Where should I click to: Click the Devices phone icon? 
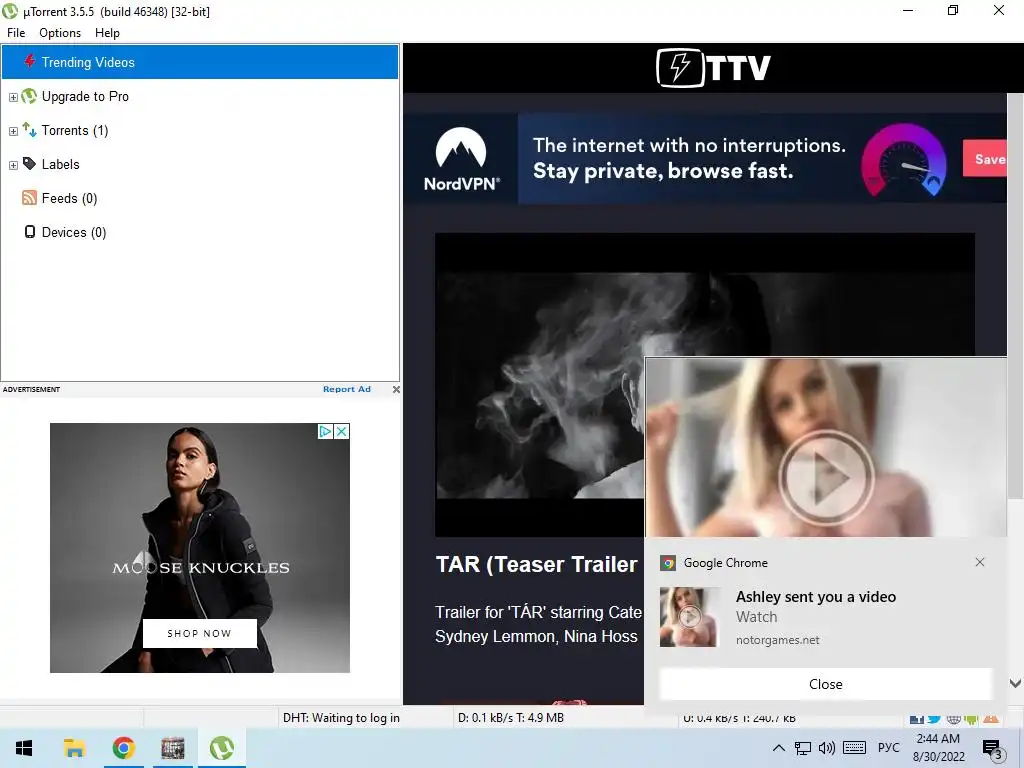(29, 232)
